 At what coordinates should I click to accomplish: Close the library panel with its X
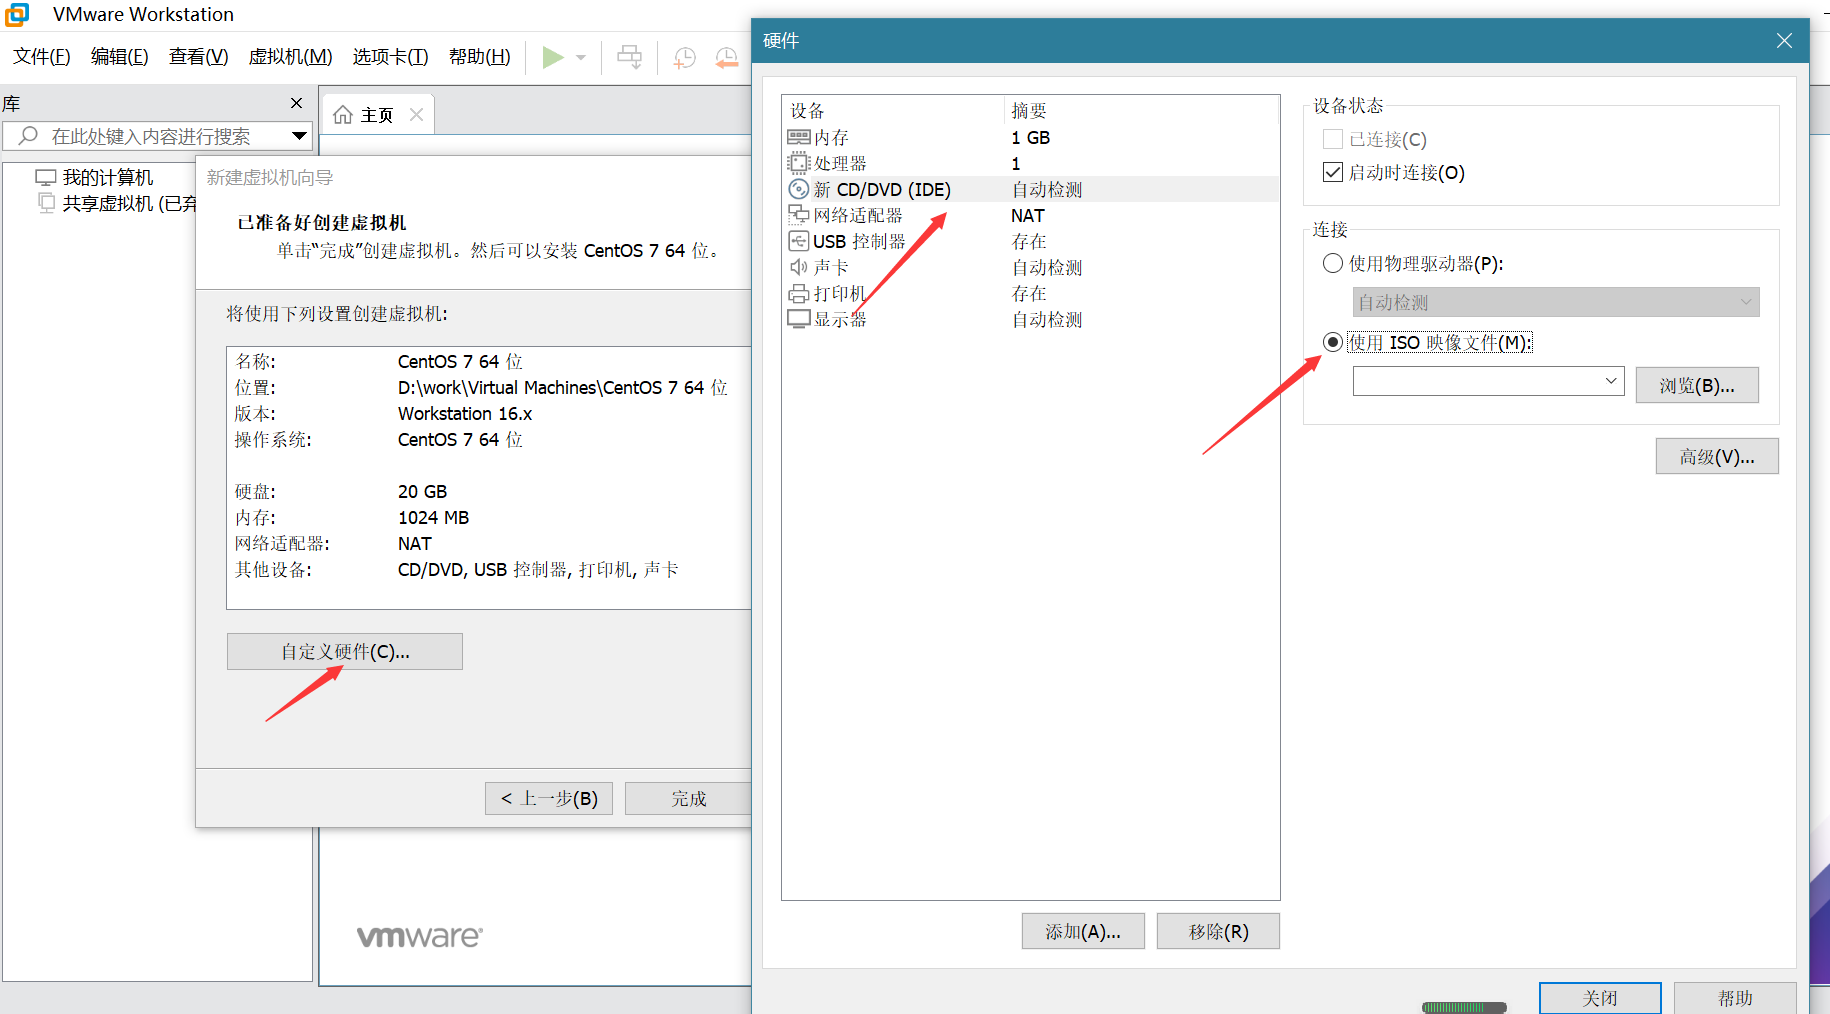[296, 103]
